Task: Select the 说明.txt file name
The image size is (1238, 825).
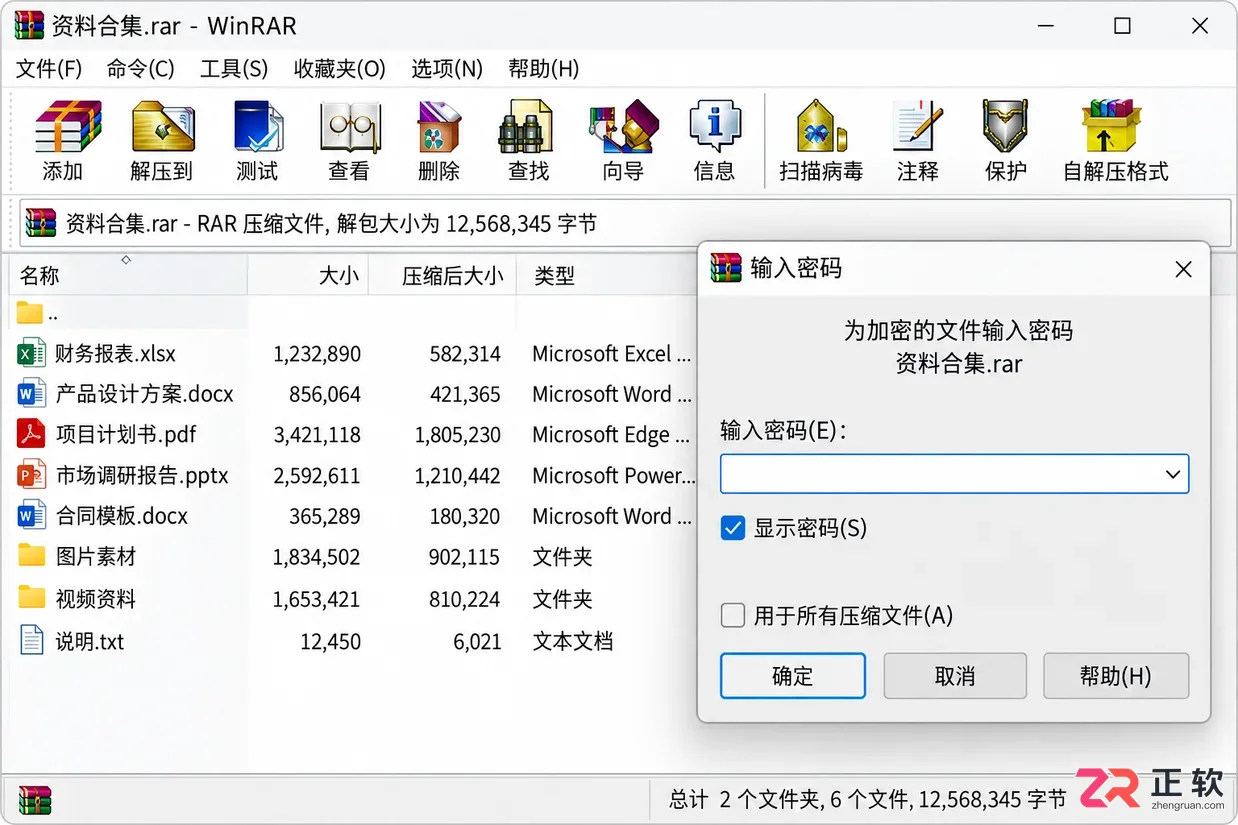Action: [x=90, y=641]
